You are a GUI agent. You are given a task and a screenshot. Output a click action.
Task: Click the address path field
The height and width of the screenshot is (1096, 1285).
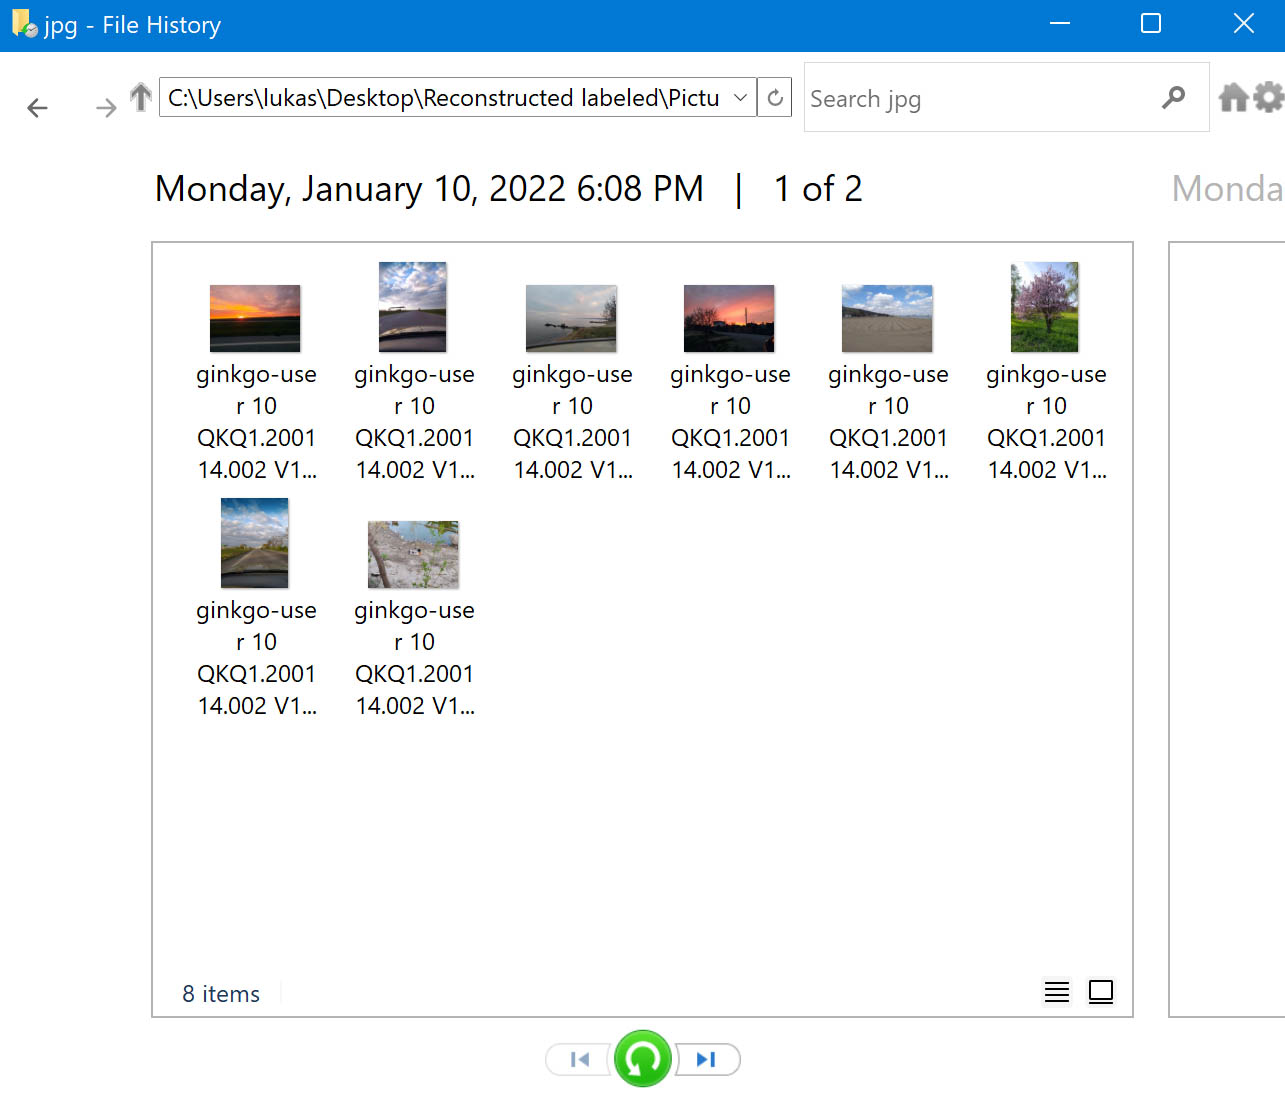[x=445, y=98]
